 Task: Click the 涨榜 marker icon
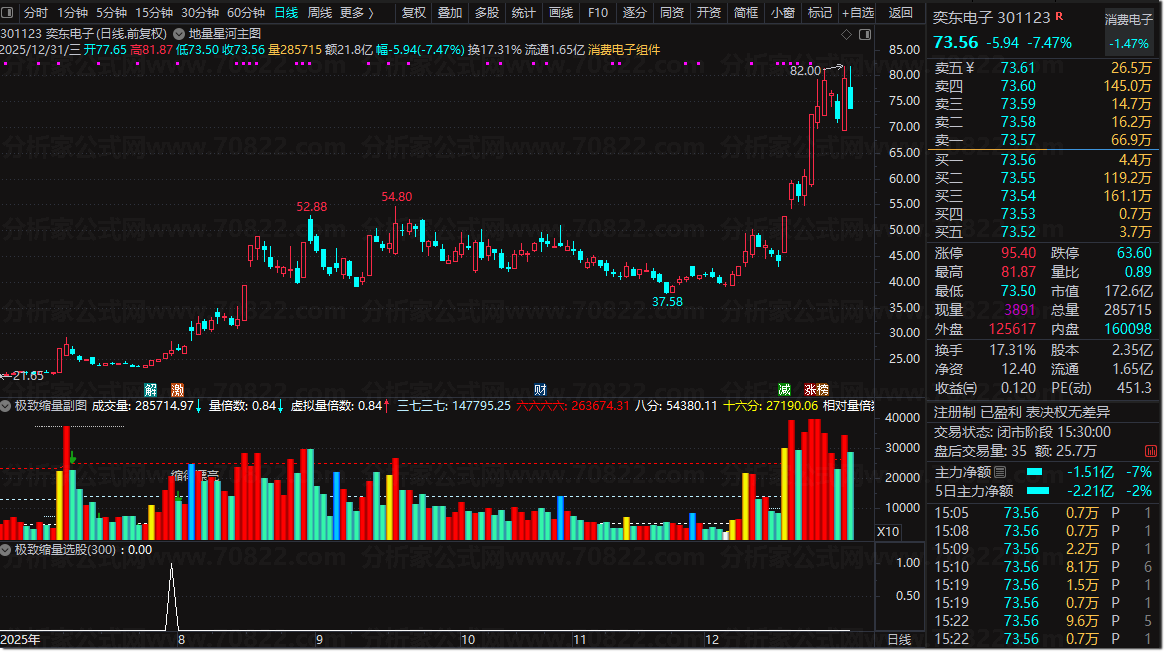click(816, 389)
